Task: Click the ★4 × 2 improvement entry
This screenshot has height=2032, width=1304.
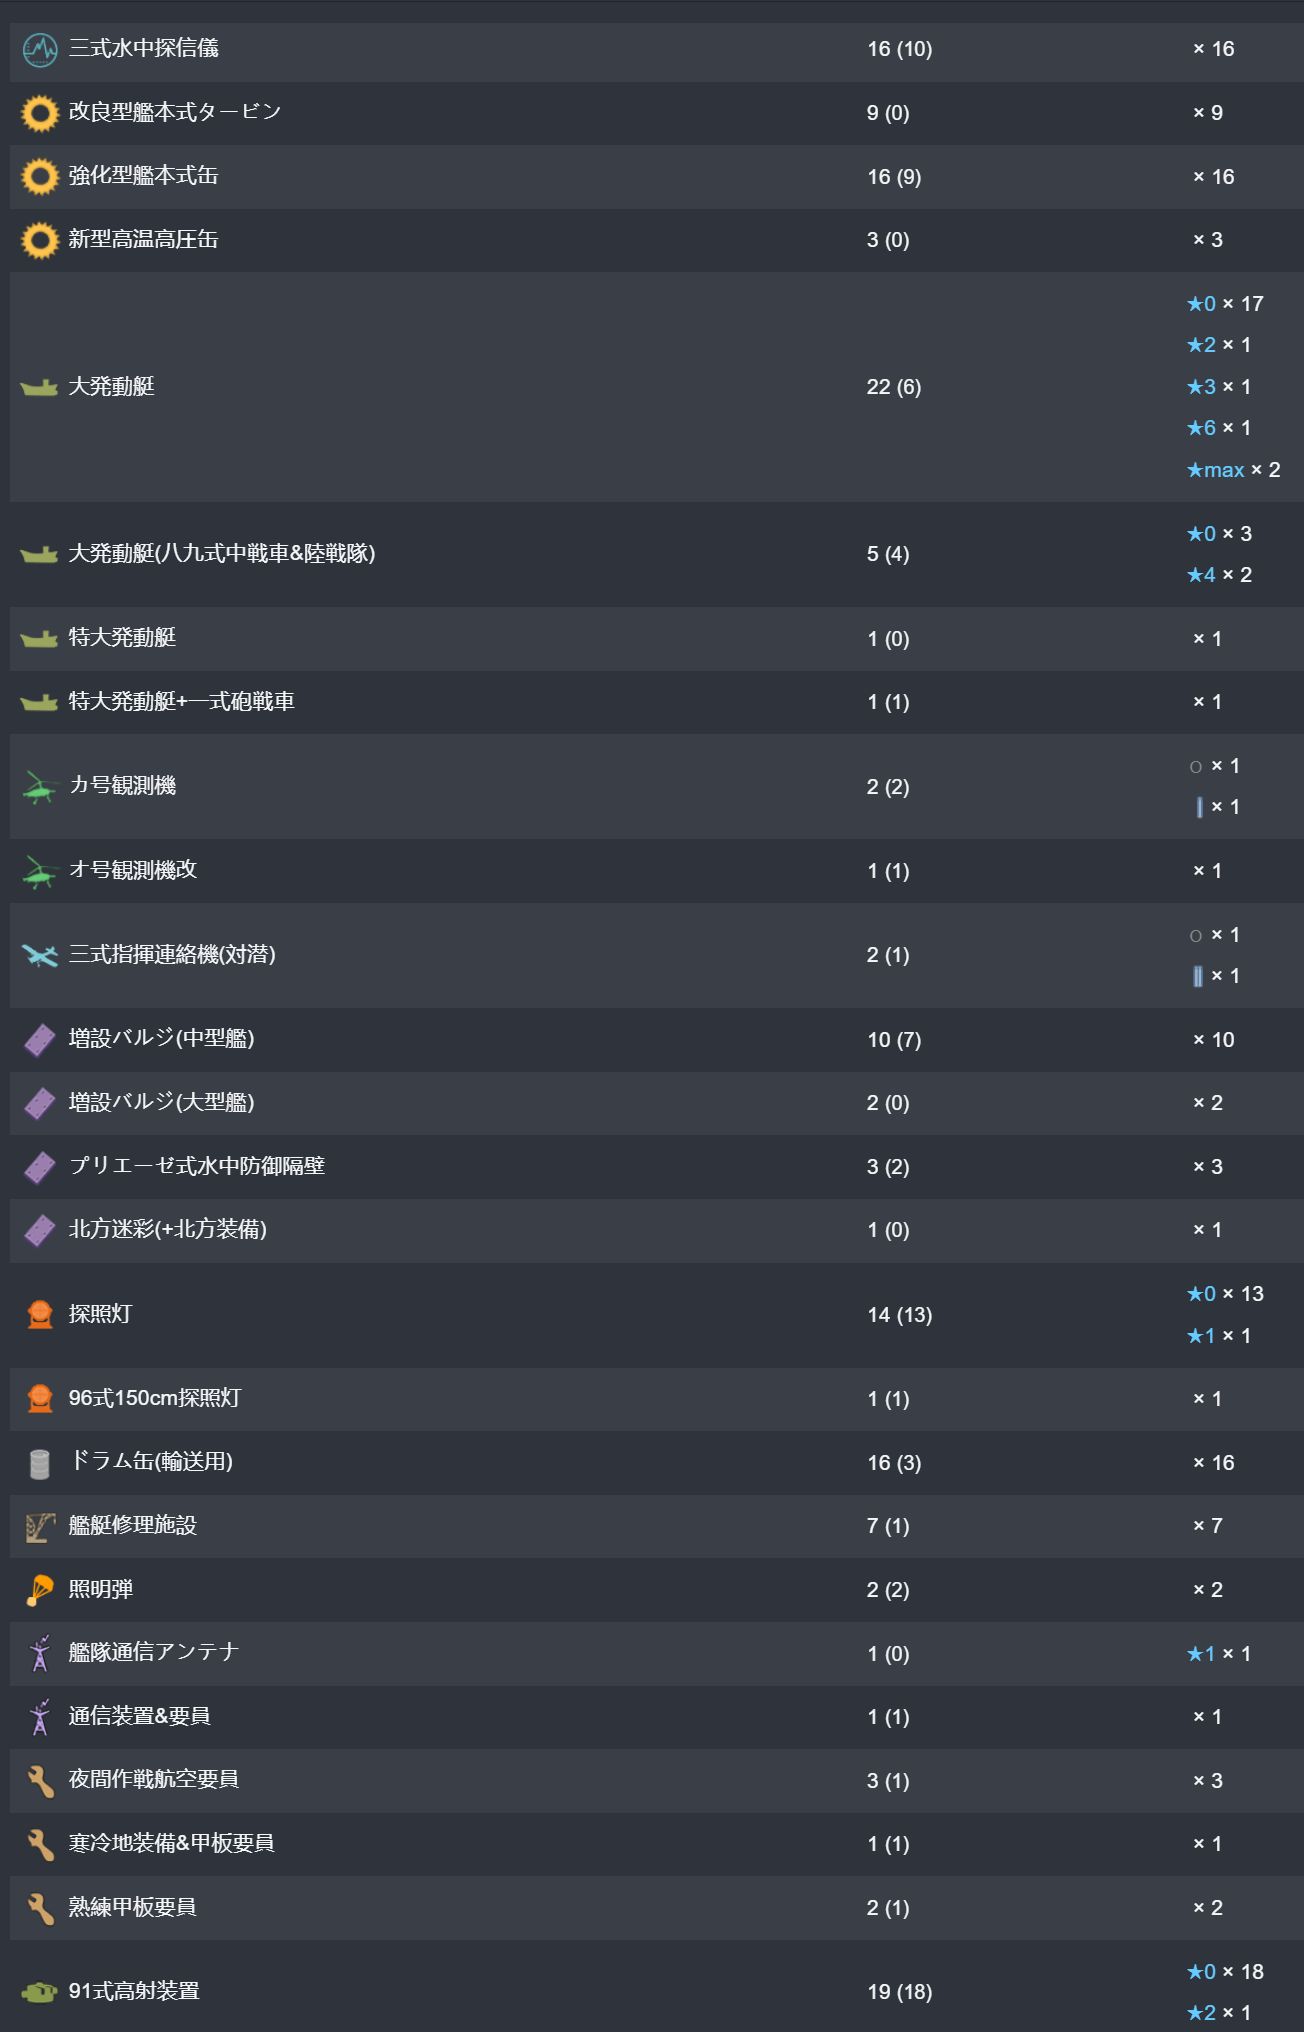Action: [x=1219, y=575]
